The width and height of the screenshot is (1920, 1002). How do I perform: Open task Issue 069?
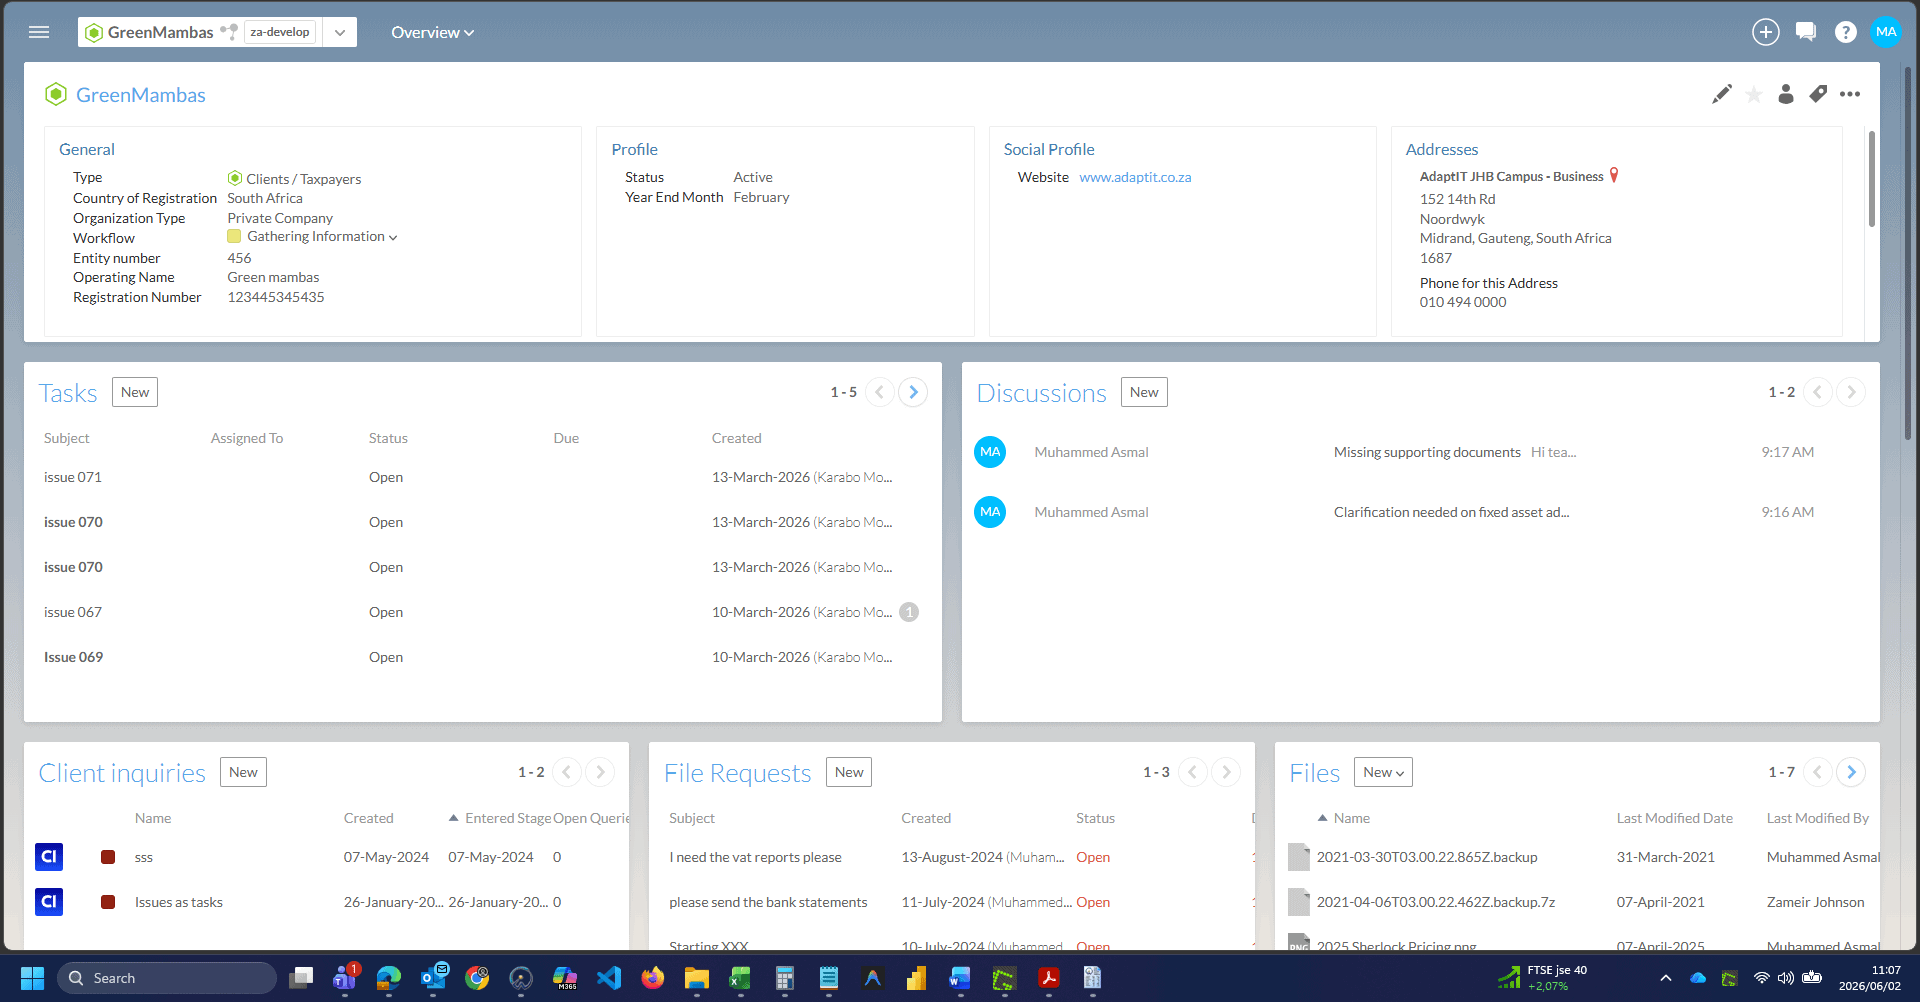[x=73, y=657]
